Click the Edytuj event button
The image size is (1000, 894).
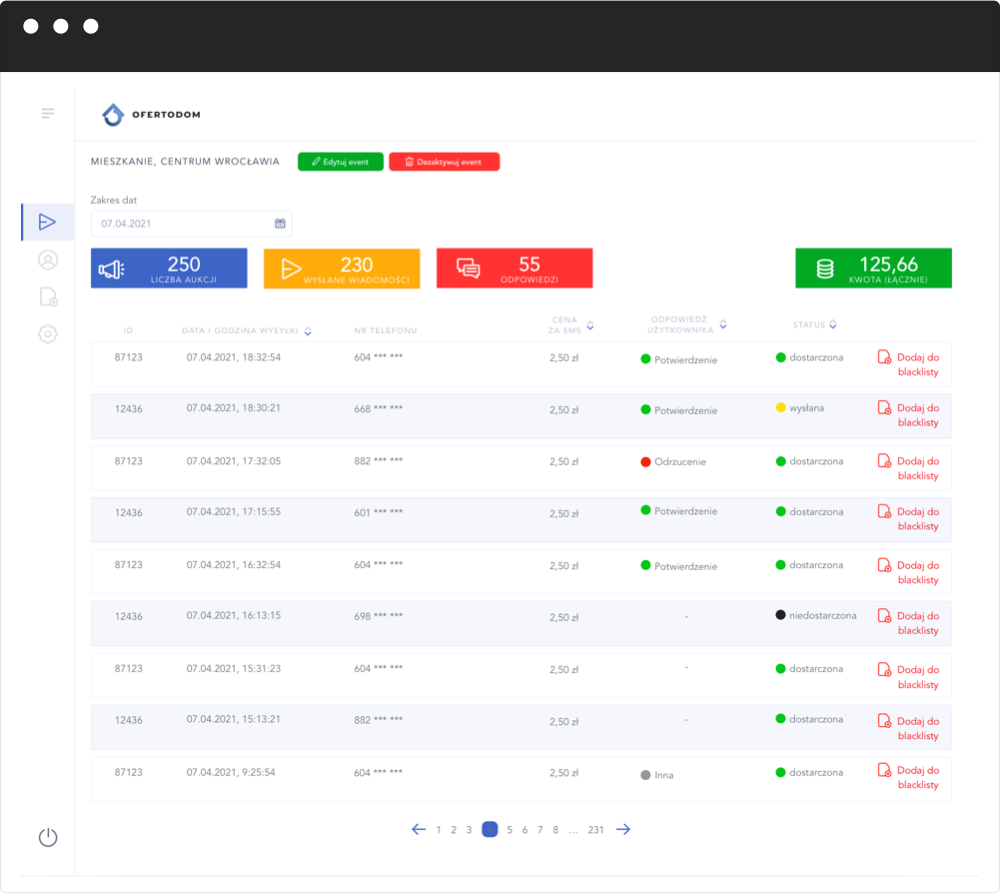pos(340,162)
